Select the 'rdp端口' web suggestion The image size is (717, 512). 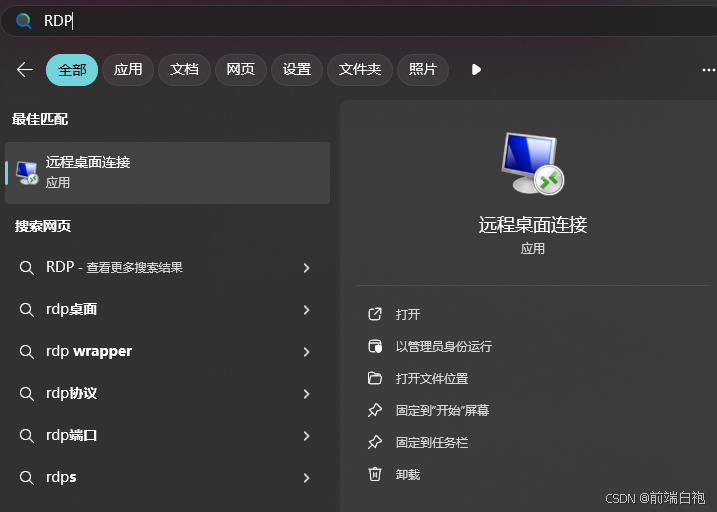point(165,436)
